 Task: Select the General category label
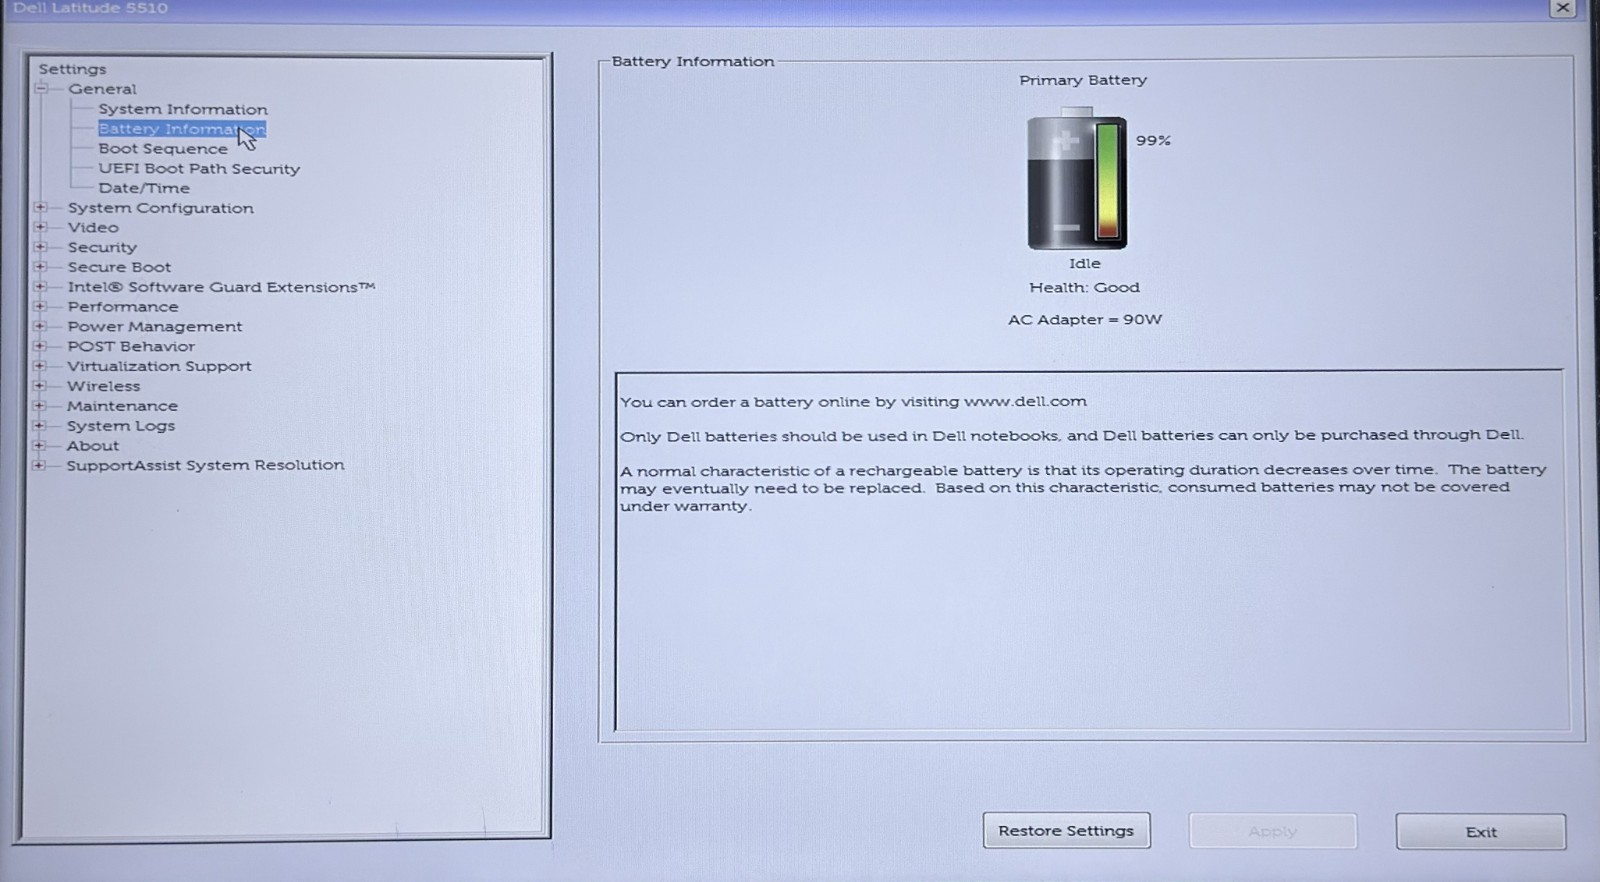[x=102, y=89]
